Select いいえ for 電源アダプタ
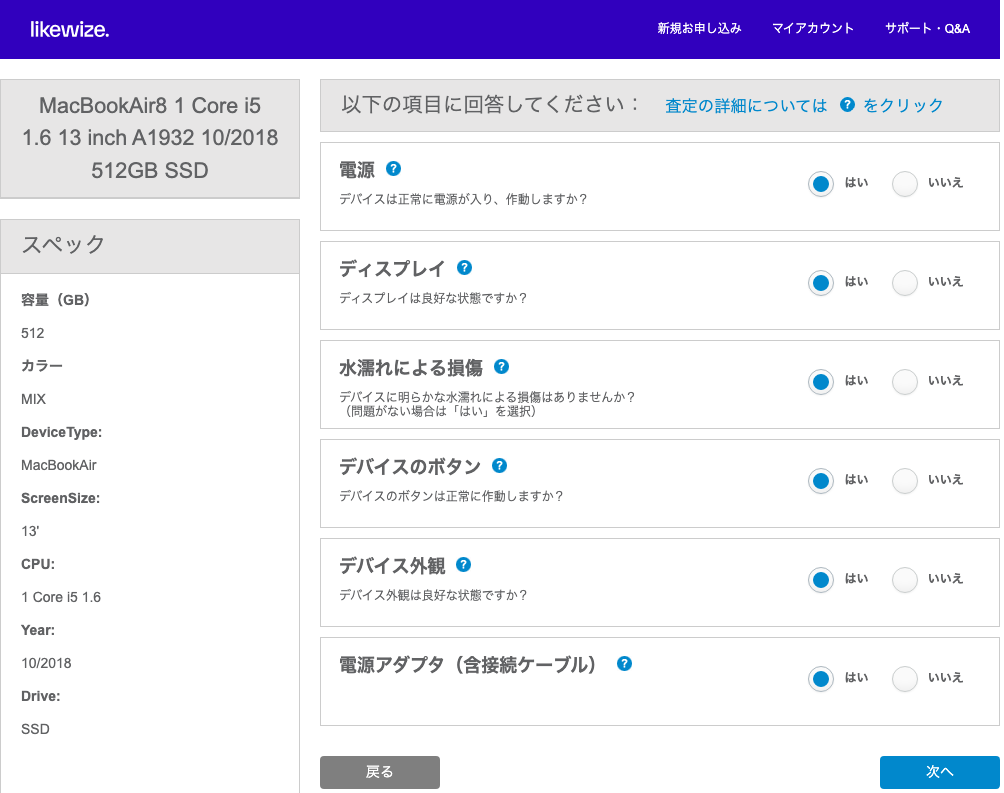The image size is (1004, 793). pyautogui.click(x=905, y=678)
